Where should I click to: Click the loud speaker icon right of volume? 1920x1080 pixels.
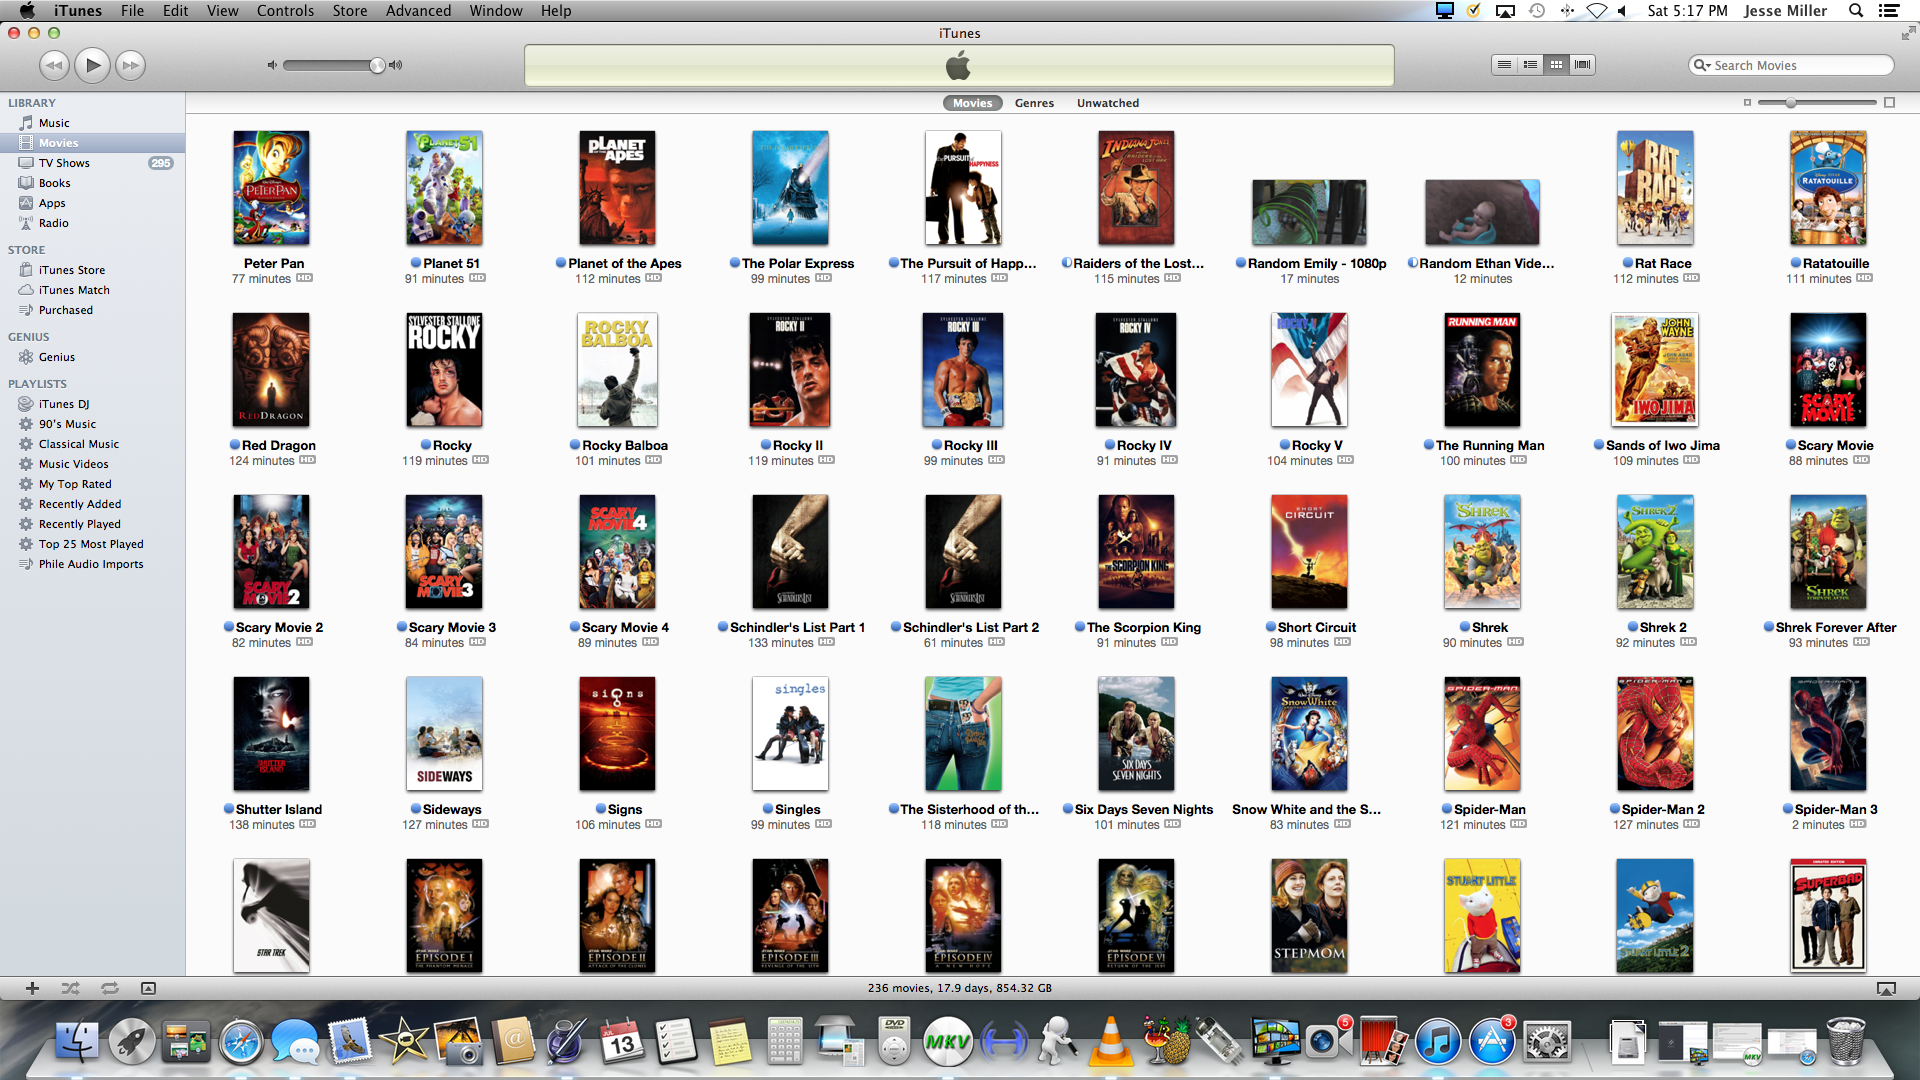coord(396,65)
